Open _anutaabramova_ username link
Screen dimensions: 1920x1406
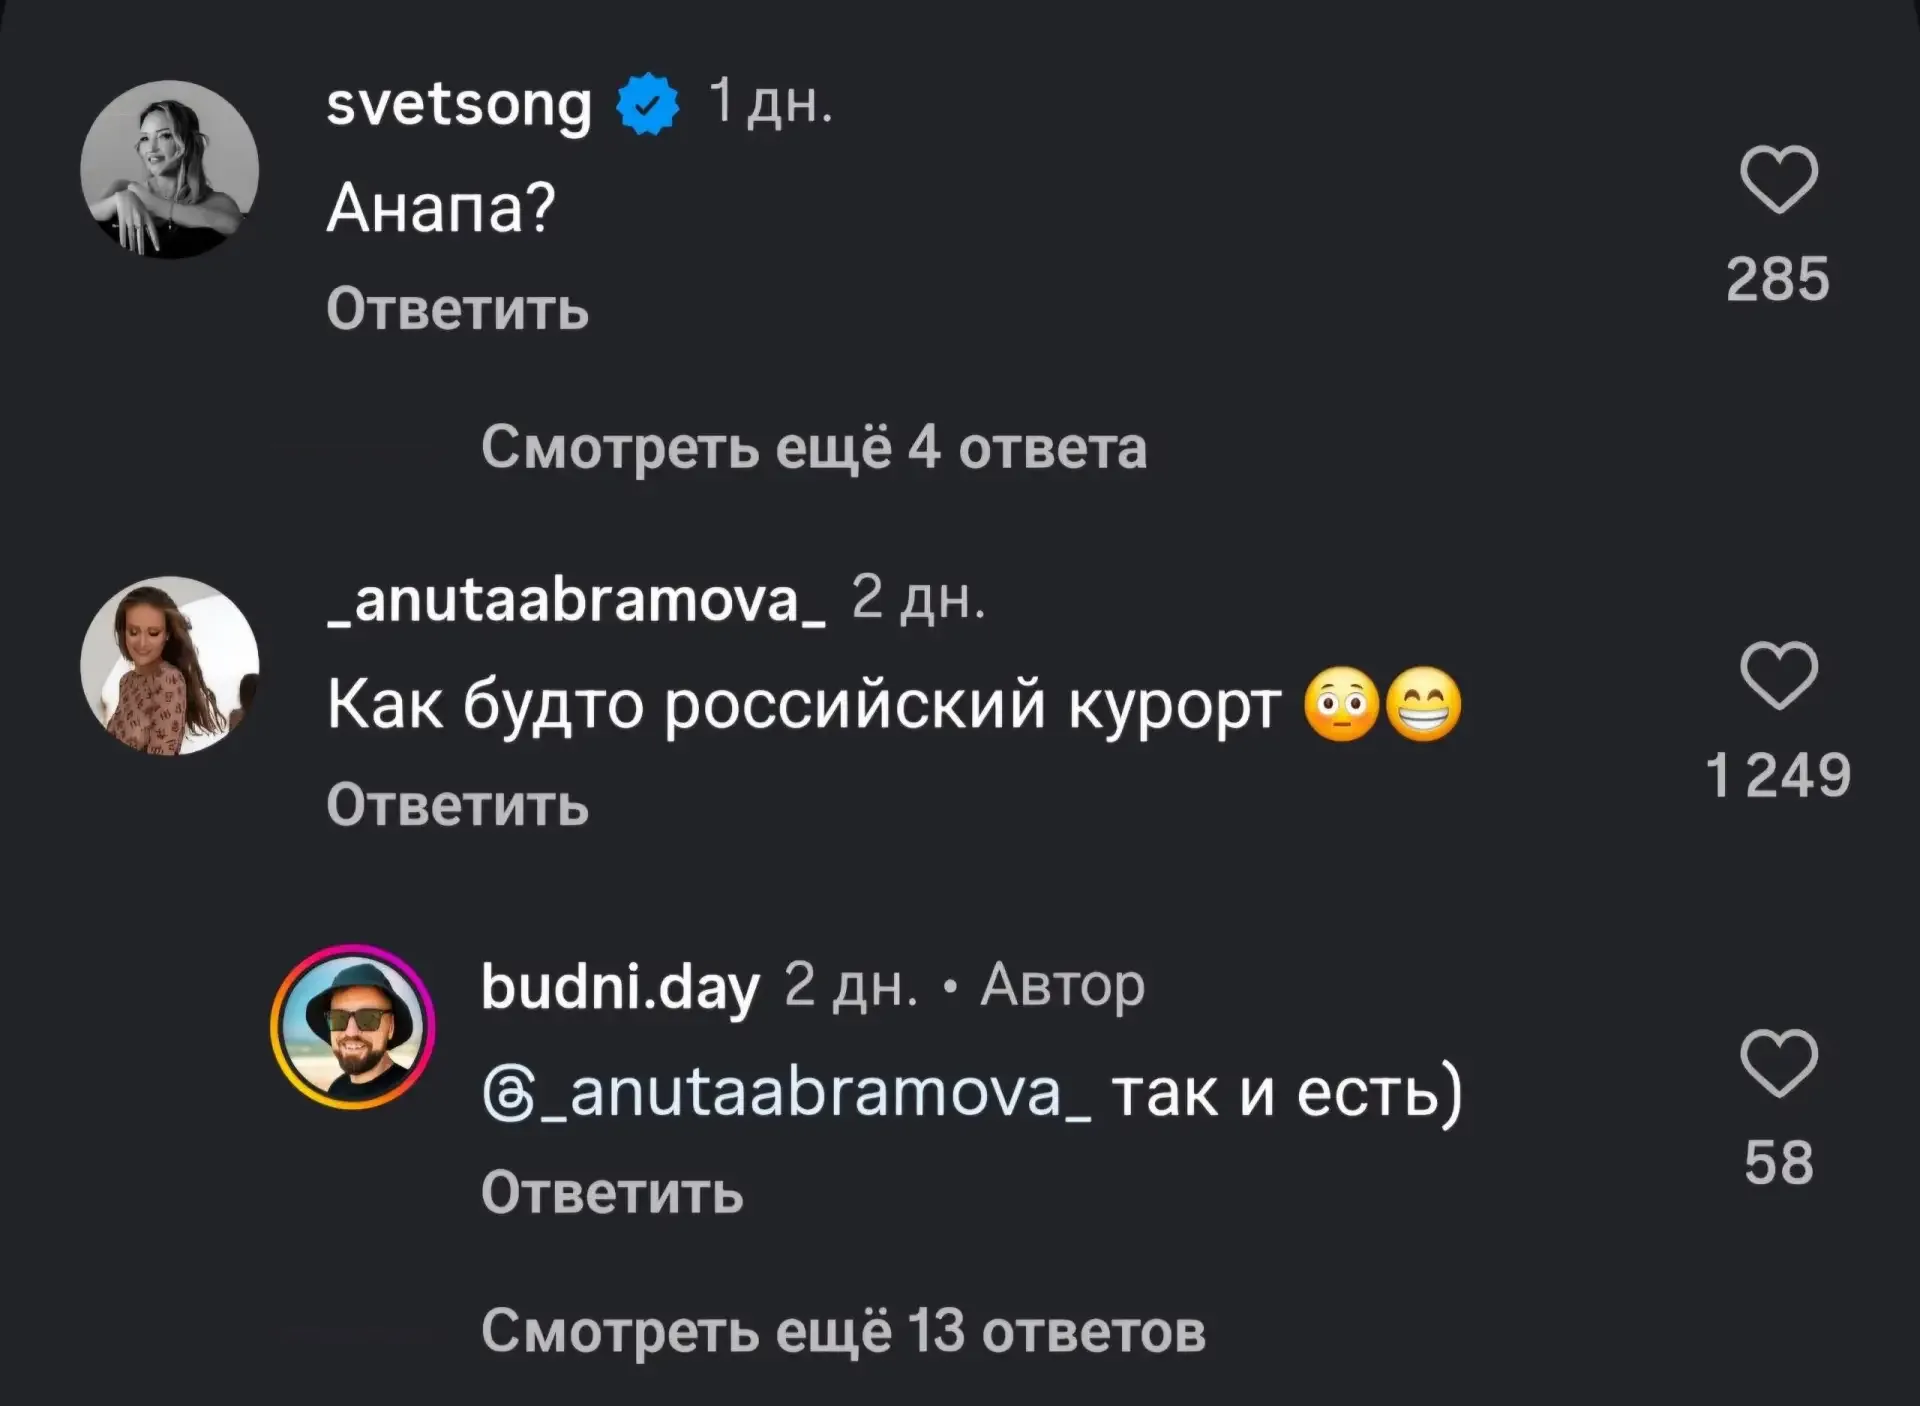pos(577,600)
